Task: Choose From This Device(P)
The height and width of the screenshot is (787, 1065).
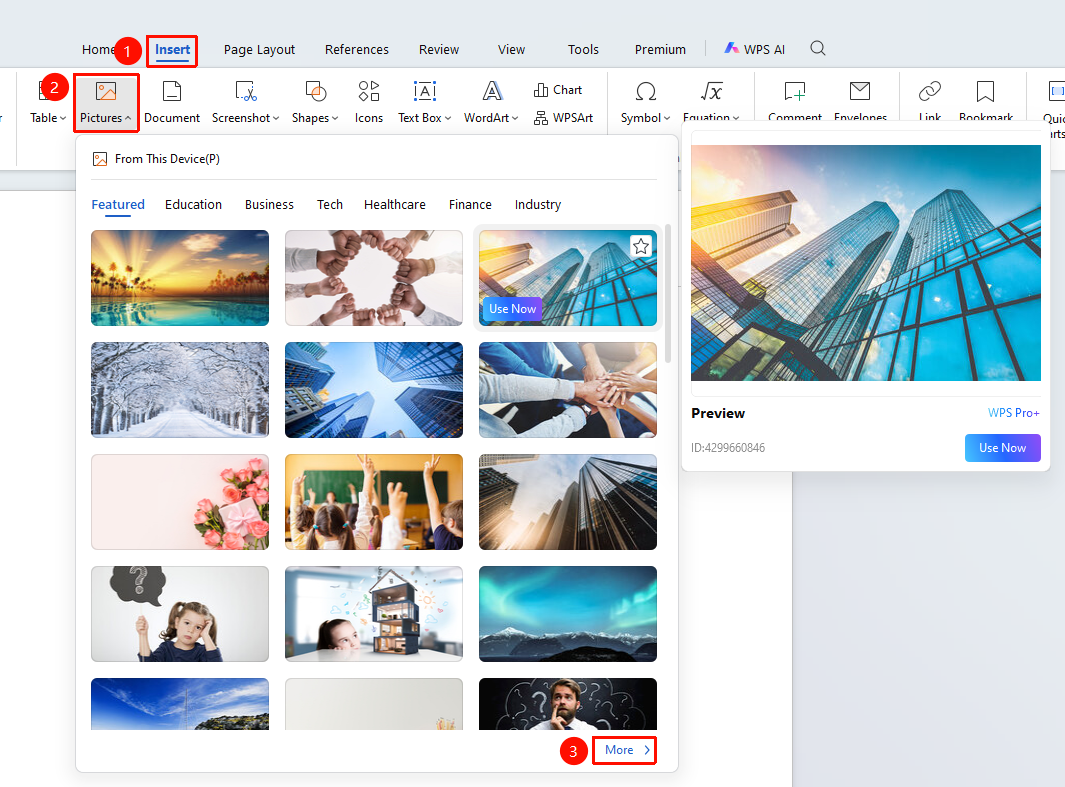Action: (156, 159)
